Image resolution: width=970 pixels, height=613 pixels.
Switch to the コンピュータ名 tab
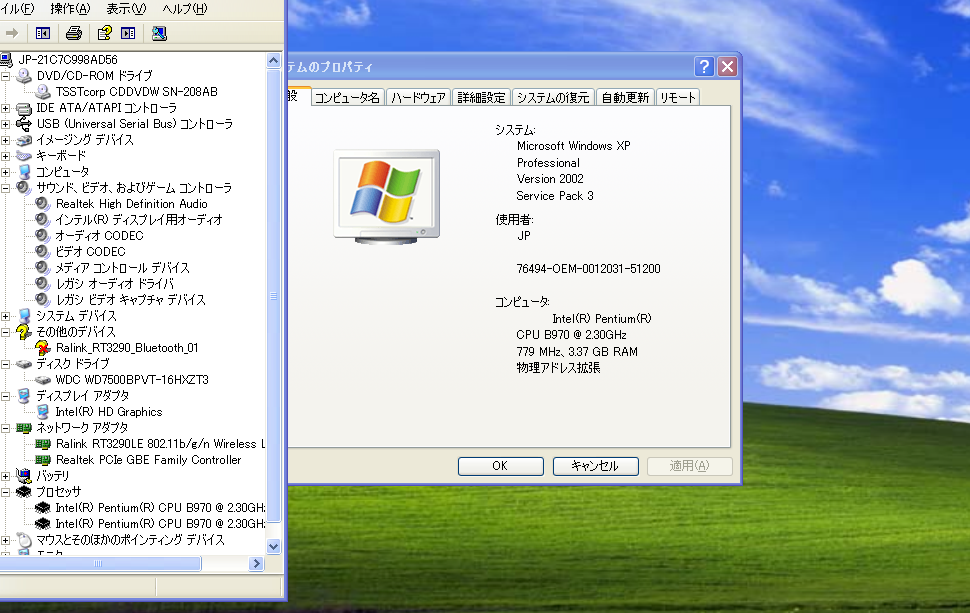click(347, 98)
